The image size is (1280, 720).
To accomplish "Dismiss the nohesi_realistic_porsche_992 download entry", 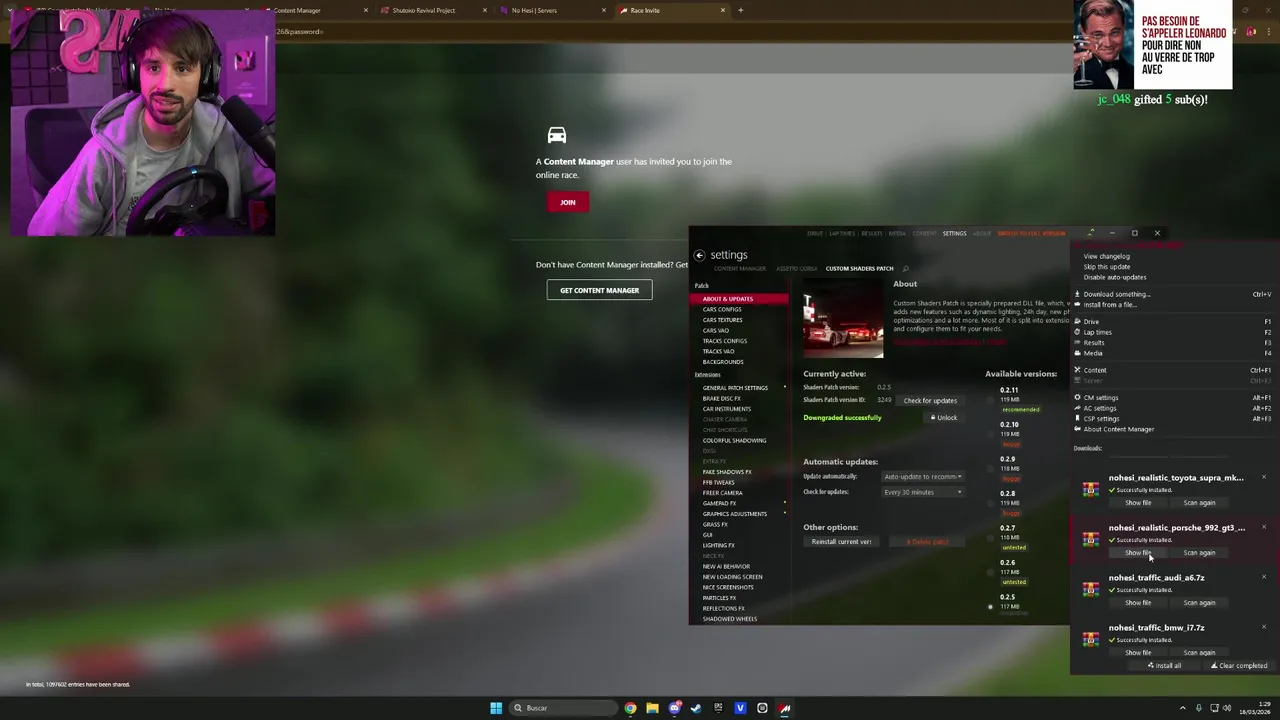I will pos(1263,527).
